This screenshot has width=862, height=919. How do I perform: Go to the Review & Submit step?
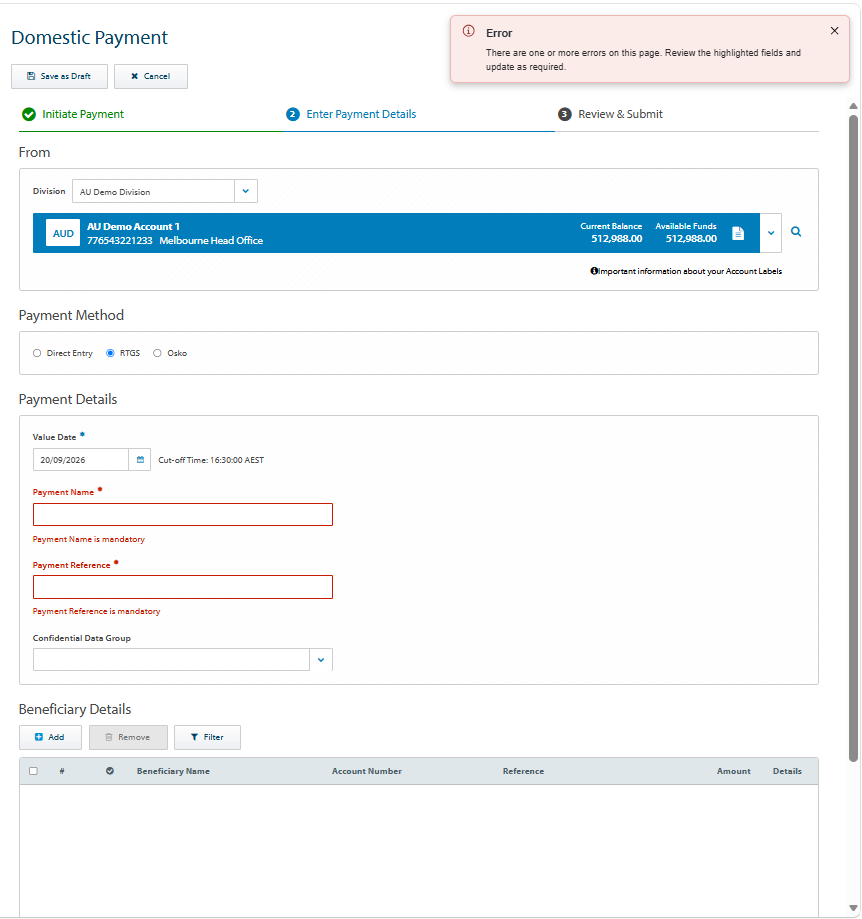click(620, 114)
